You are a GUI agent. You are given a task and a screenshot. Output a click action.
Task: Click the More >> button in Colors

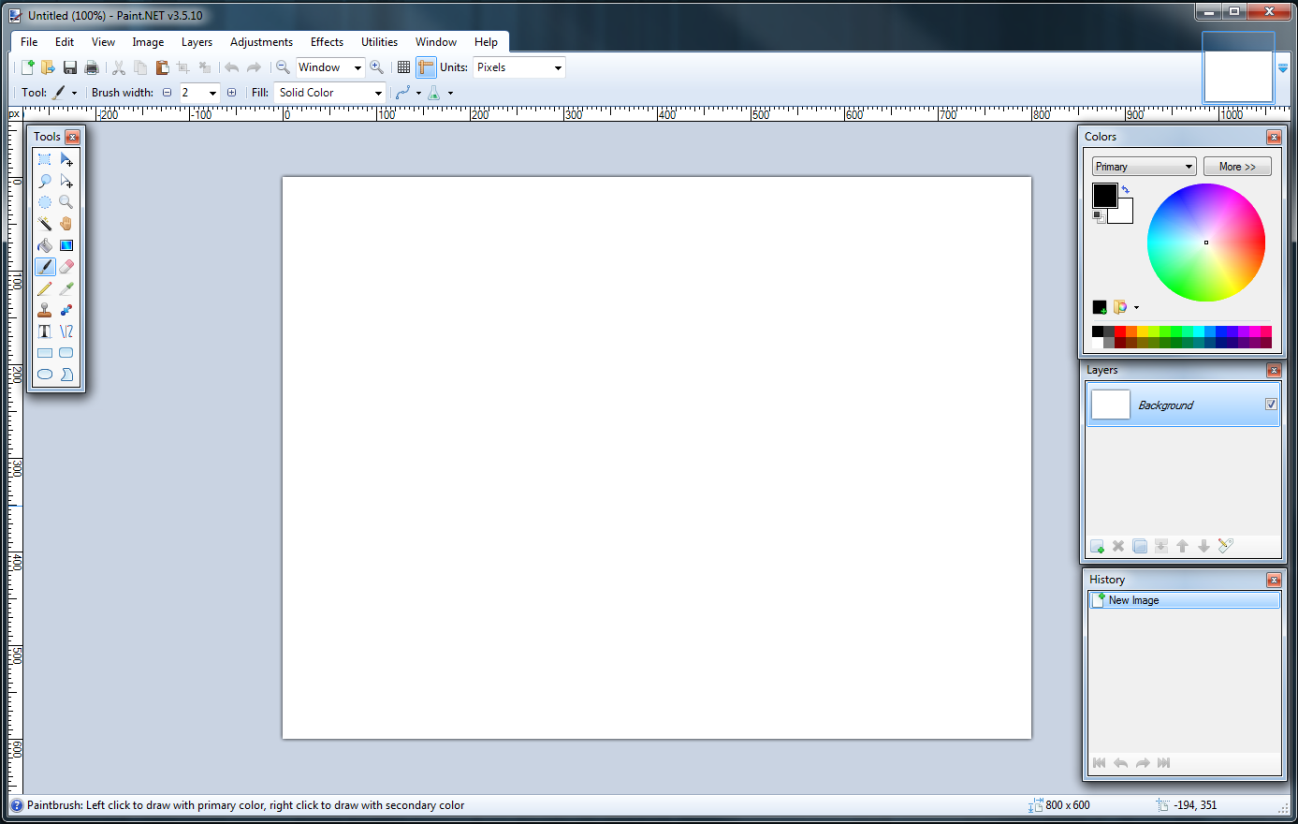tap(1237, 166)
